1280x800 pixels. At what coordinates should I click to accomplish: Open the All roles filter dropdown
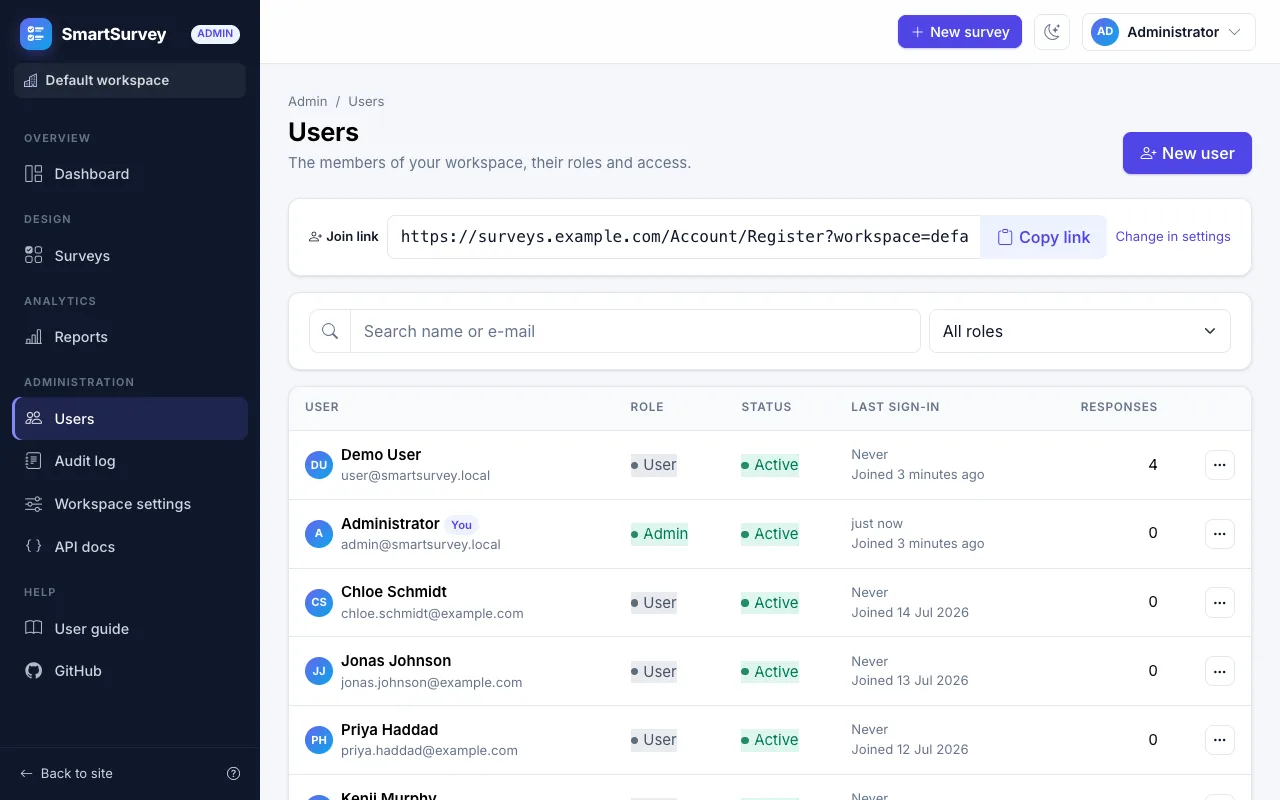pyautogui.click(x=1080, y=331)
